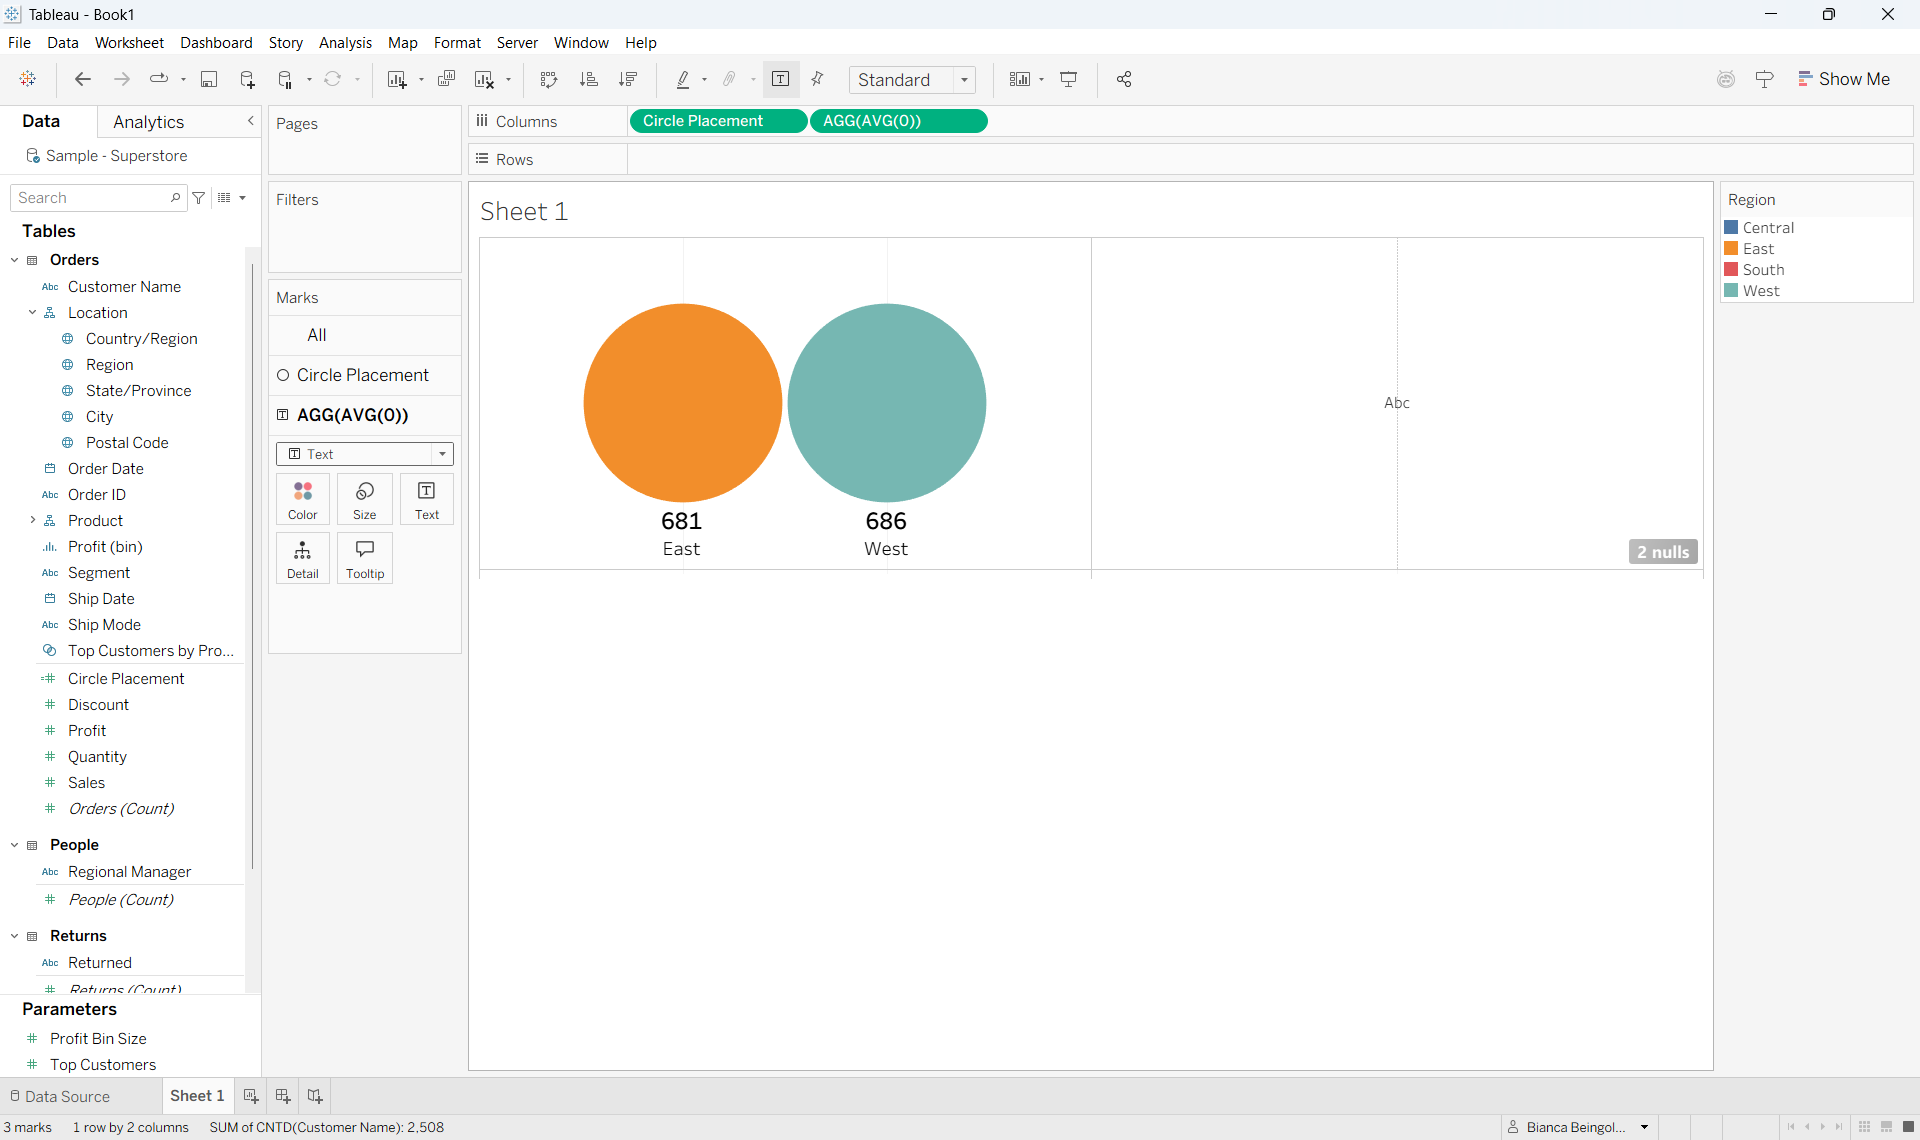Click the Duplicate sheet icon
The height and width of the screenshot is (1140, 1920).
(447, 79)
